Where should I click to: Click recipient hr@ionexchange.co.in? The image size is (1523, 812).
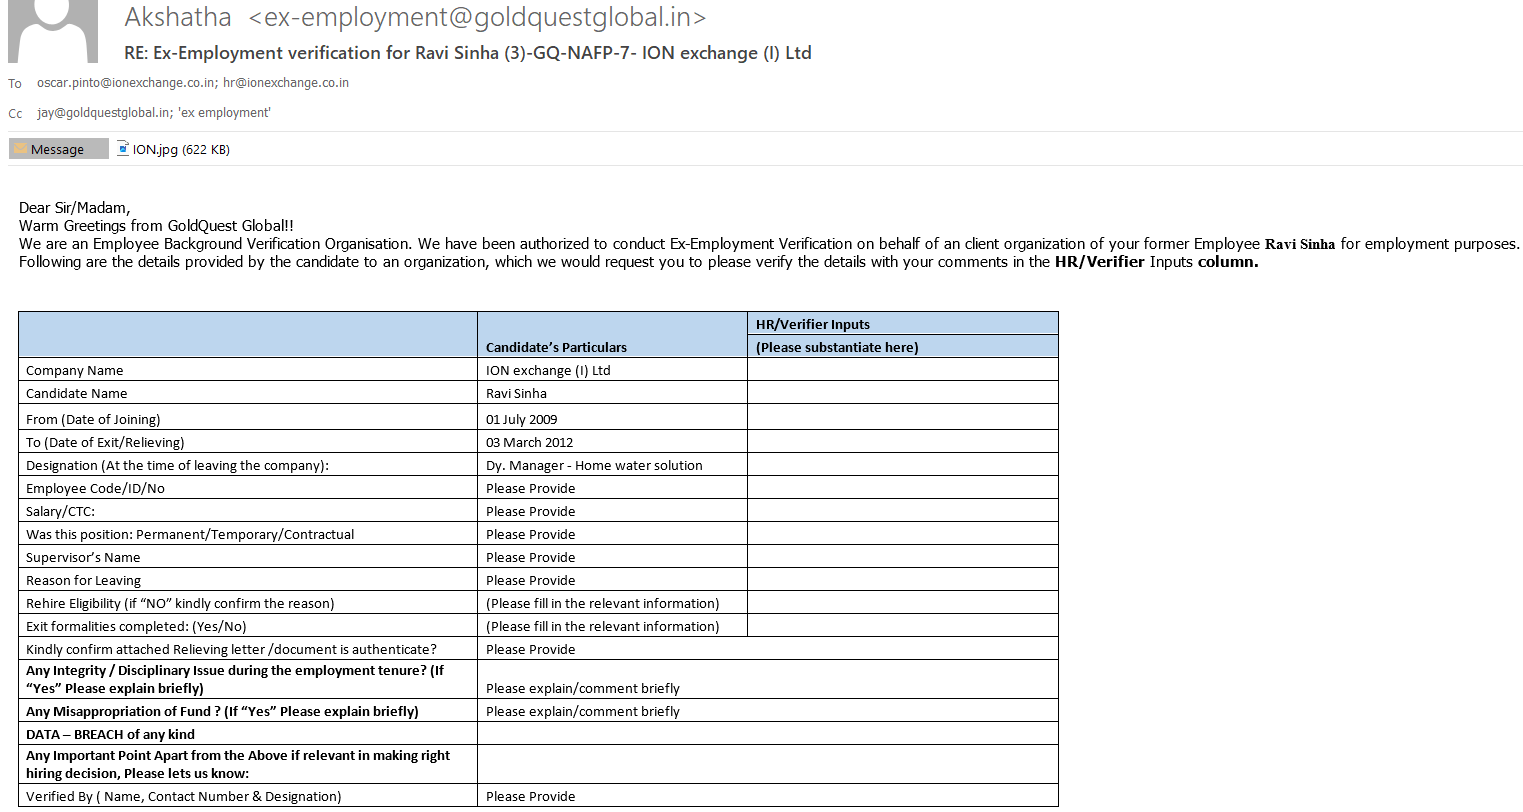[286, 83]
